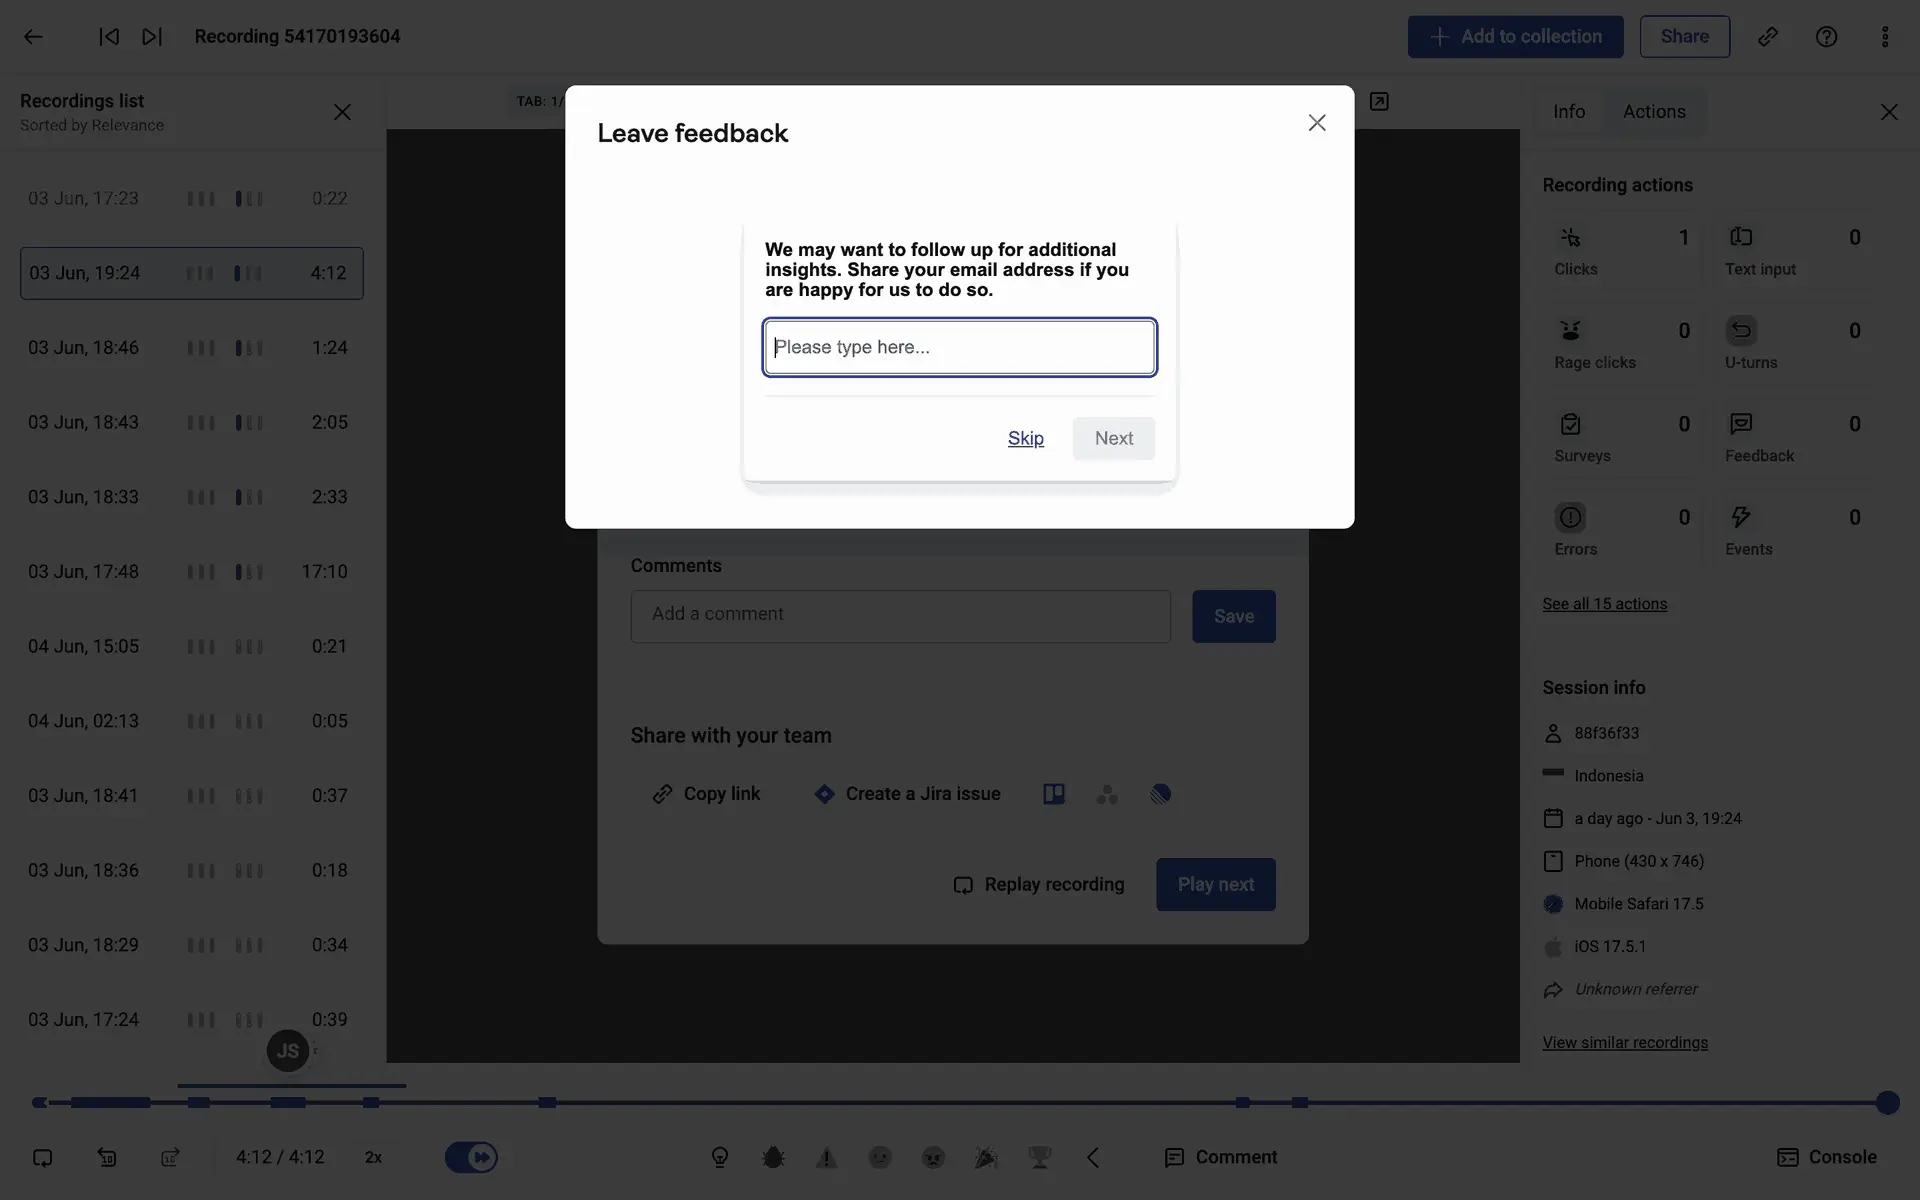Image resolution: width=1920 pixels, height=1200 pixels.
Task: Click the Trello share icon
Action: (x=1054, y=794)
